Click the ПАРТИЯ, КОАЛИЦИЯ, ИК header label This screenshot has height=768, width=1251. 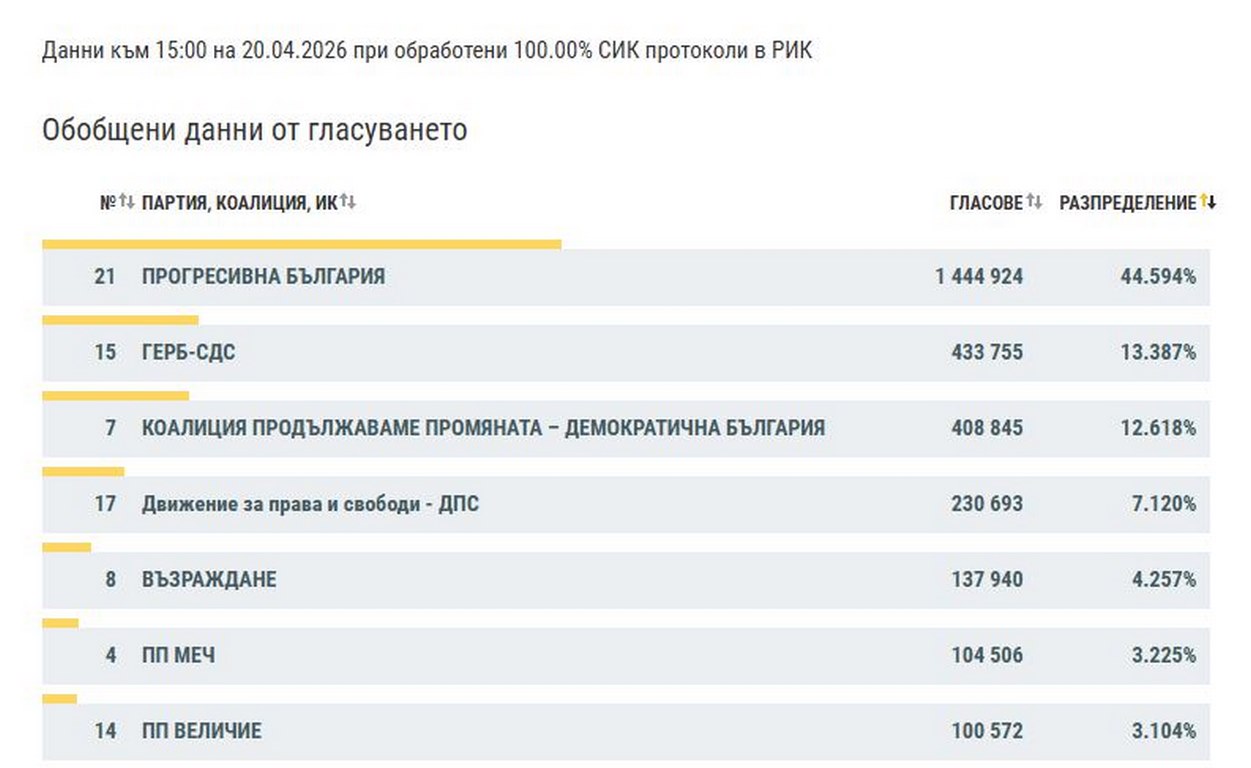click(239, 203)
